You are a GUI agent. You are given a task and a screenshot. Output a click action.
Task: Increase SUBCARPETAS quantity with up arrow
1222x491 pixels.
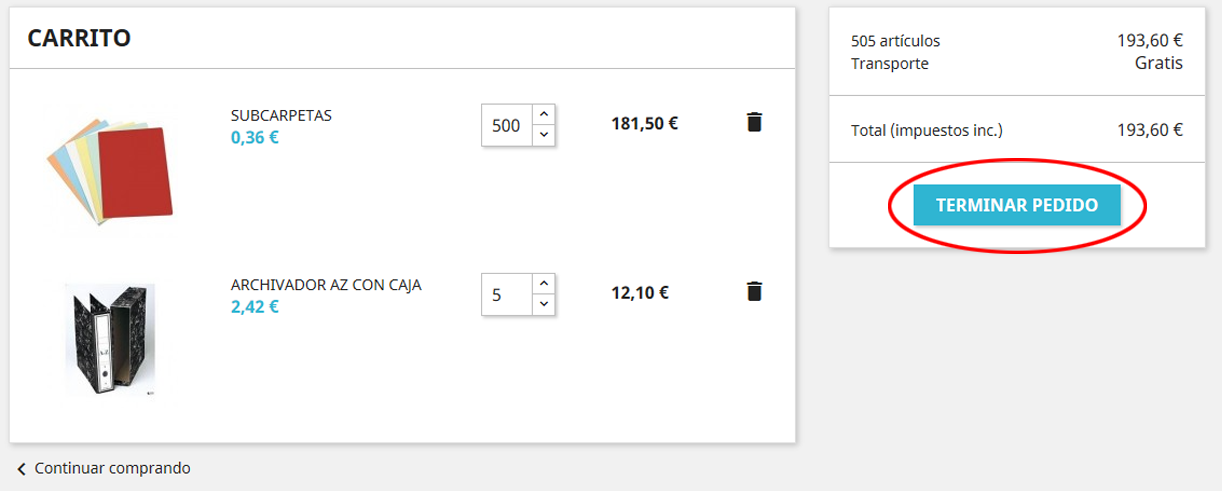pos(543,114)
